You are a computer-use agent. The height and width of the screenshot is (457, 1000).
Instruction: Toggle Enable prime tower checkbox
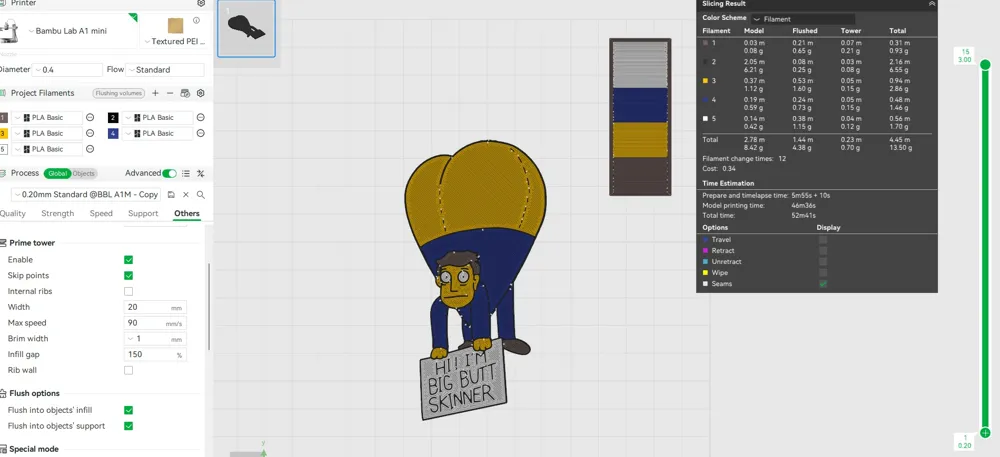tap(128, 259)
